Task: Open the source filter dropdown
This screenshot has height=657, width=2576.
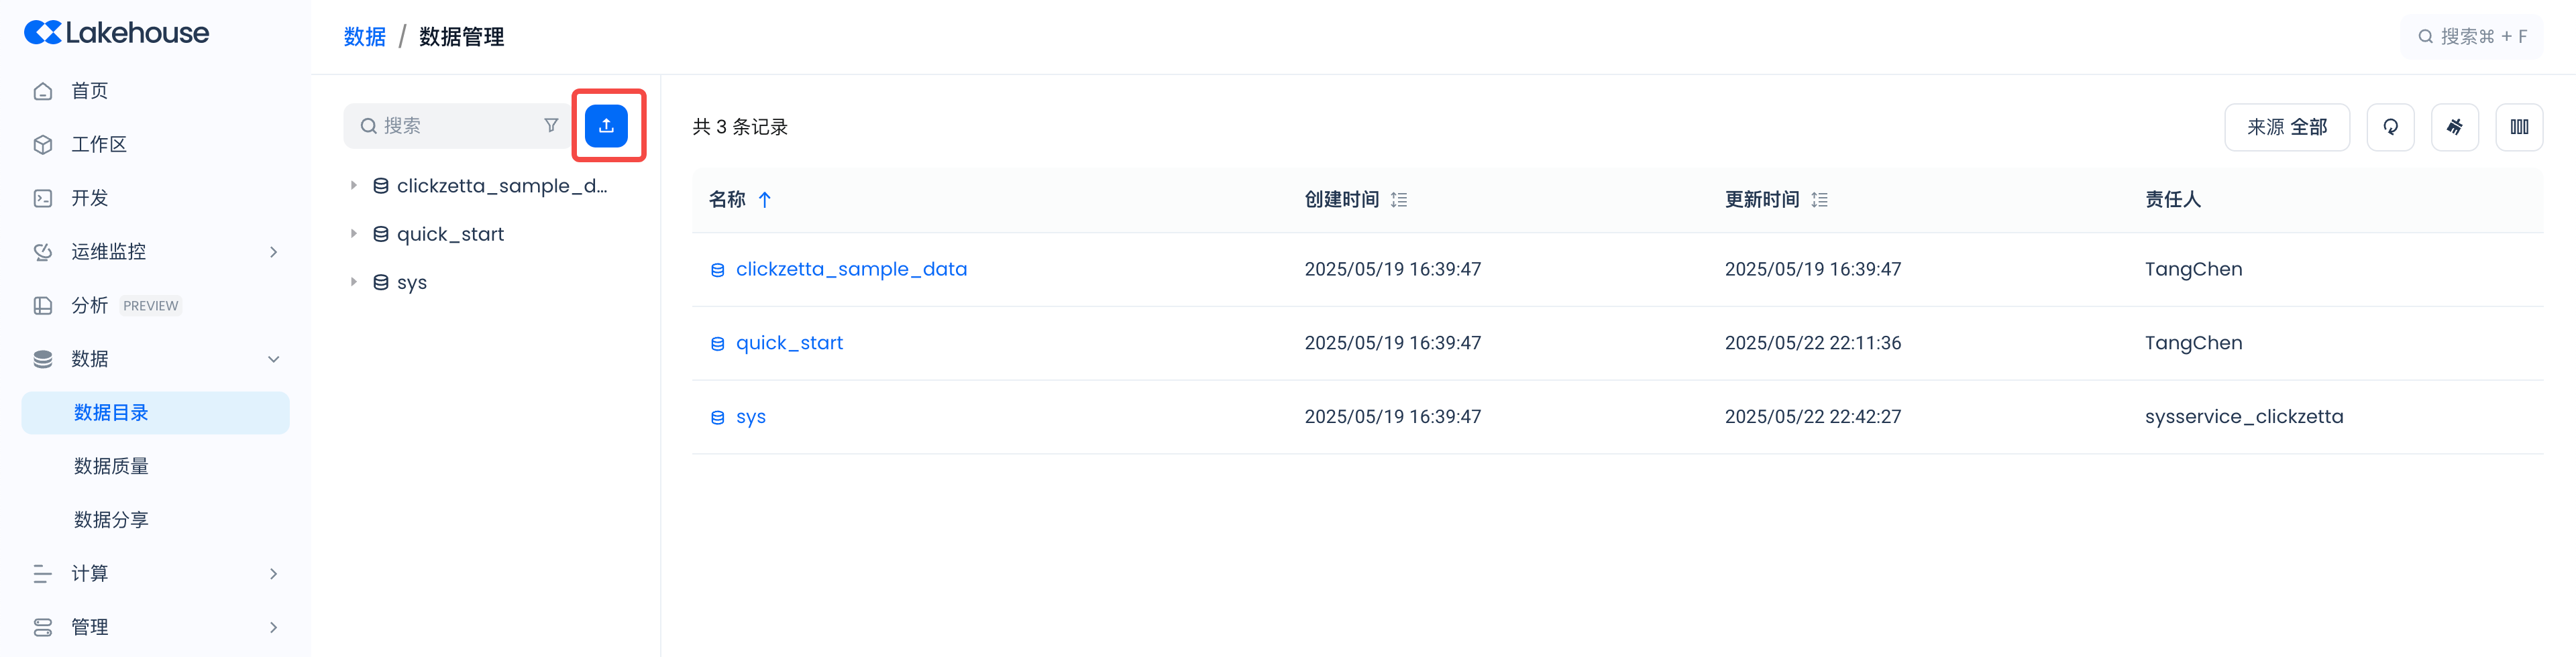Action: (2286, 127)
